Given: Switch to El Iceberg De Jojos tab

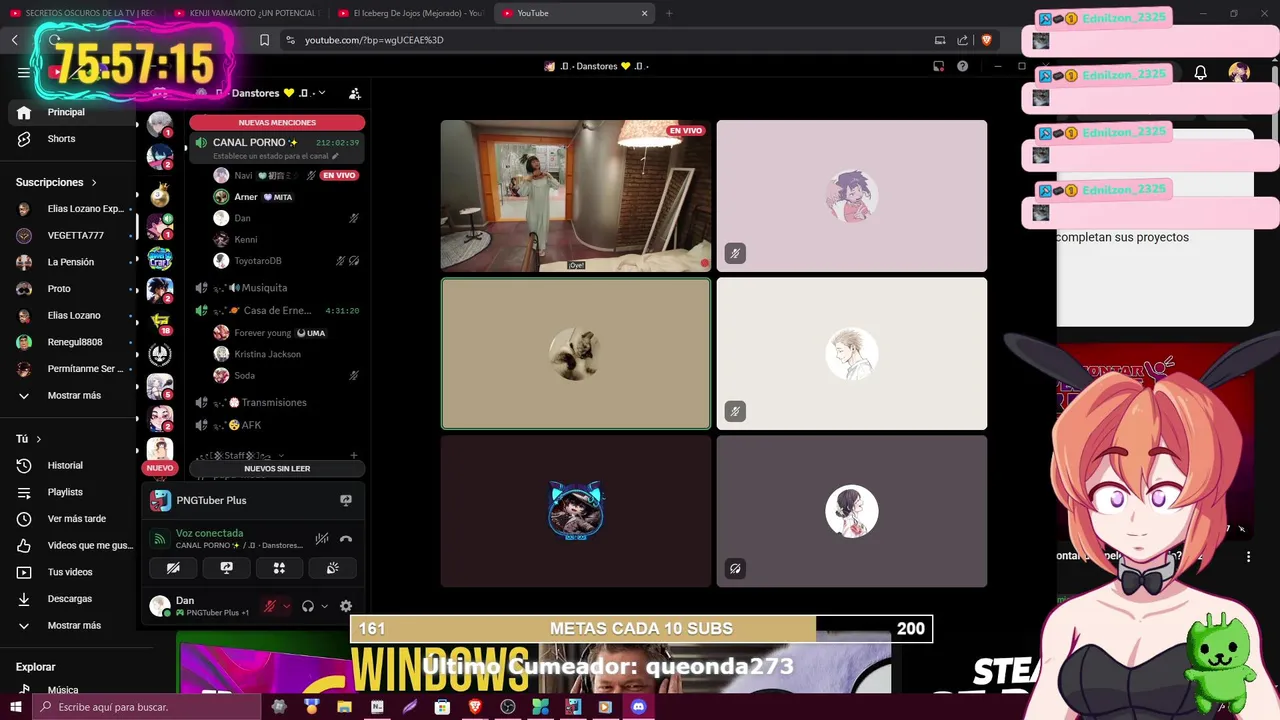Looking at the screenshot, I should click(410, 13).
